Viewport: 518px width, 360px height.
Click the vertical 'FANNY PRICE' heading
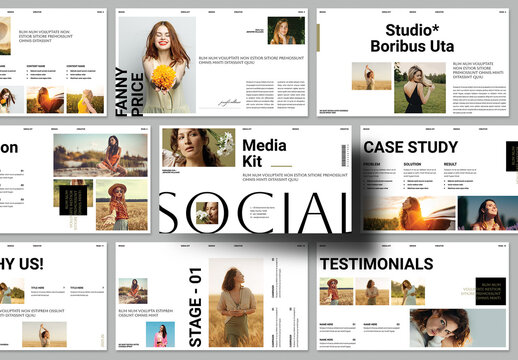pyautogui.click(x=130, y=92)
